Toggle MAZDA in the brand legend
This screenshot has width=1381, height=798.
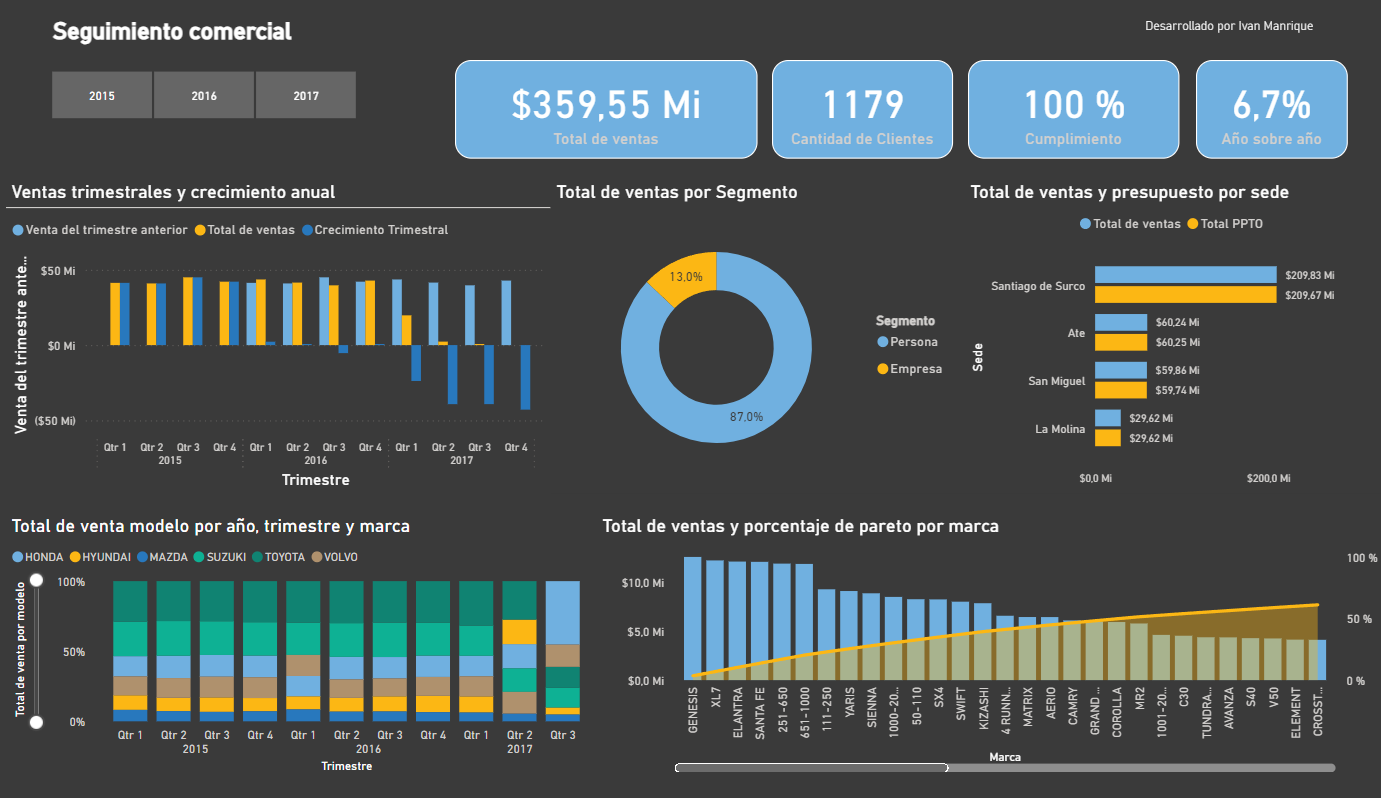pos(161,557)
